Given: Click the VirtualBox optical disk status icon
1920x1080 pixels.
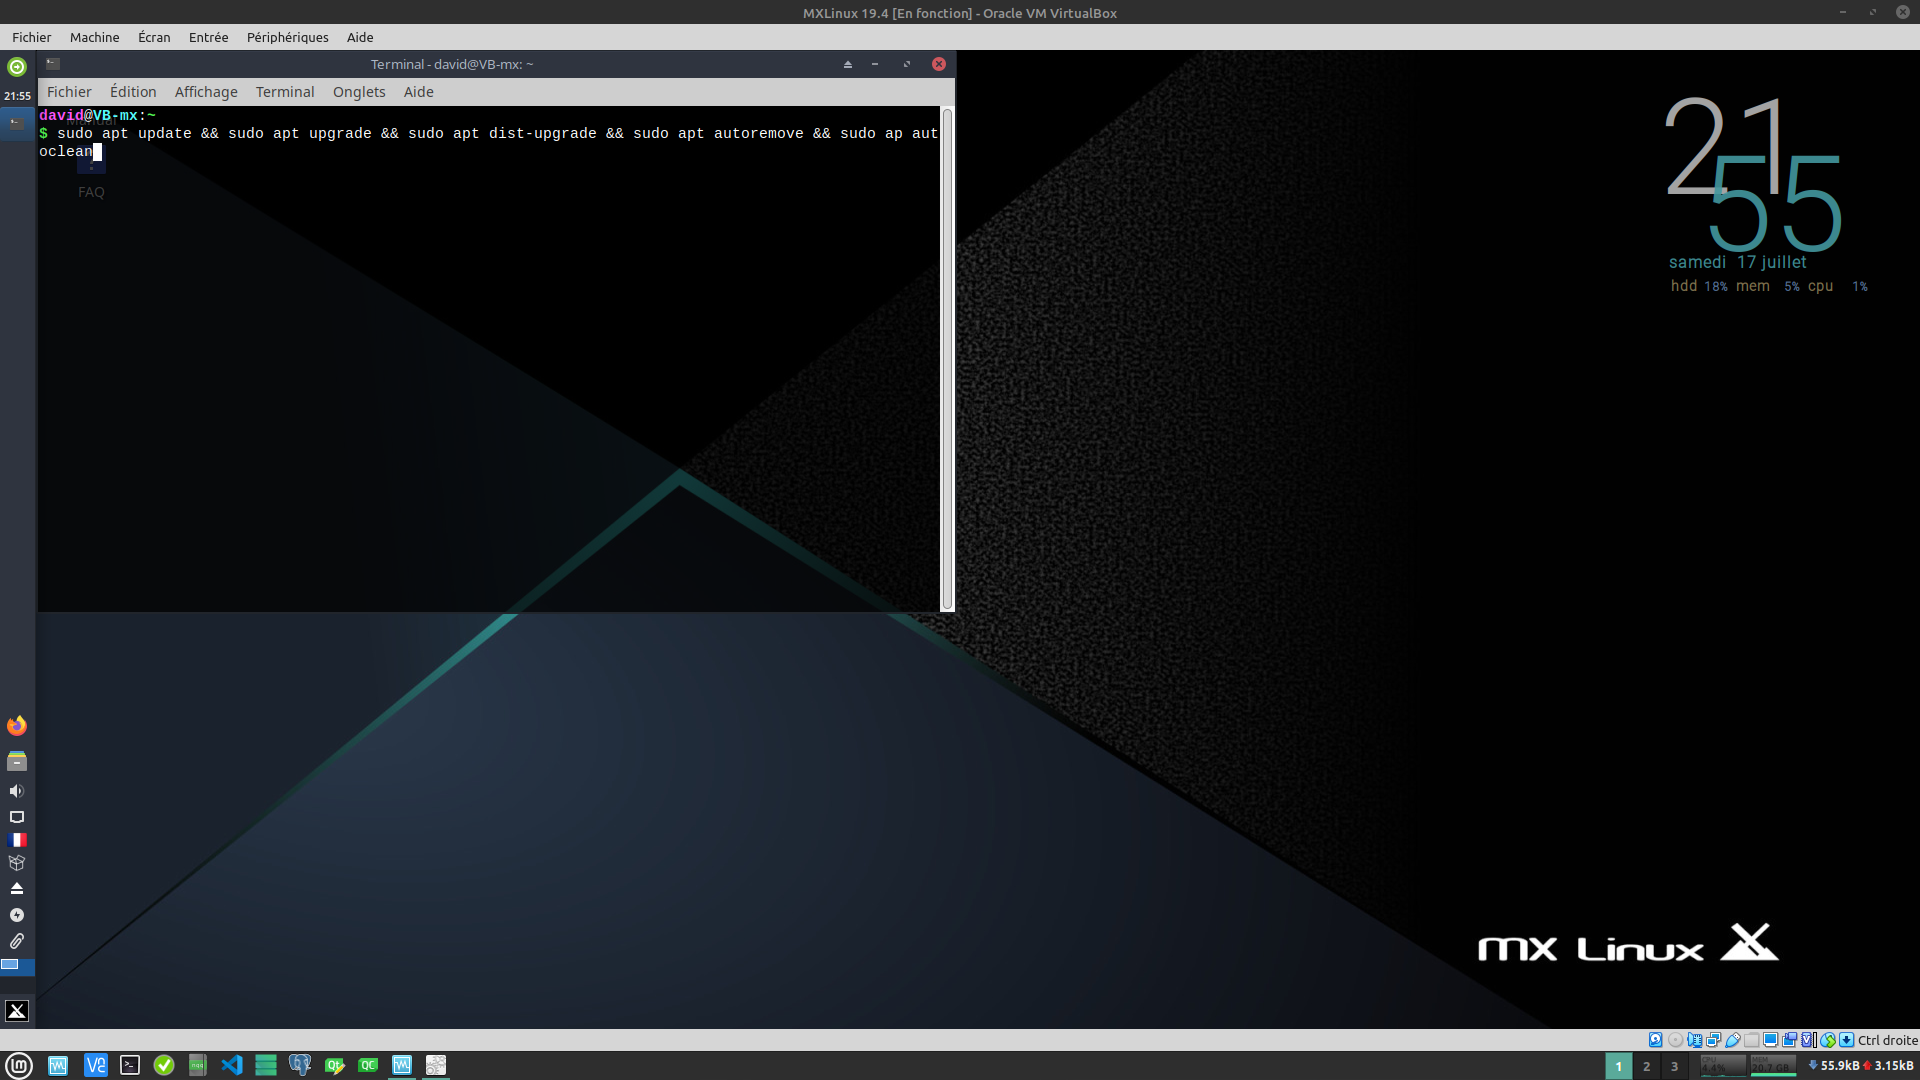Looking at the screenshot, I should [1675, 1040].
